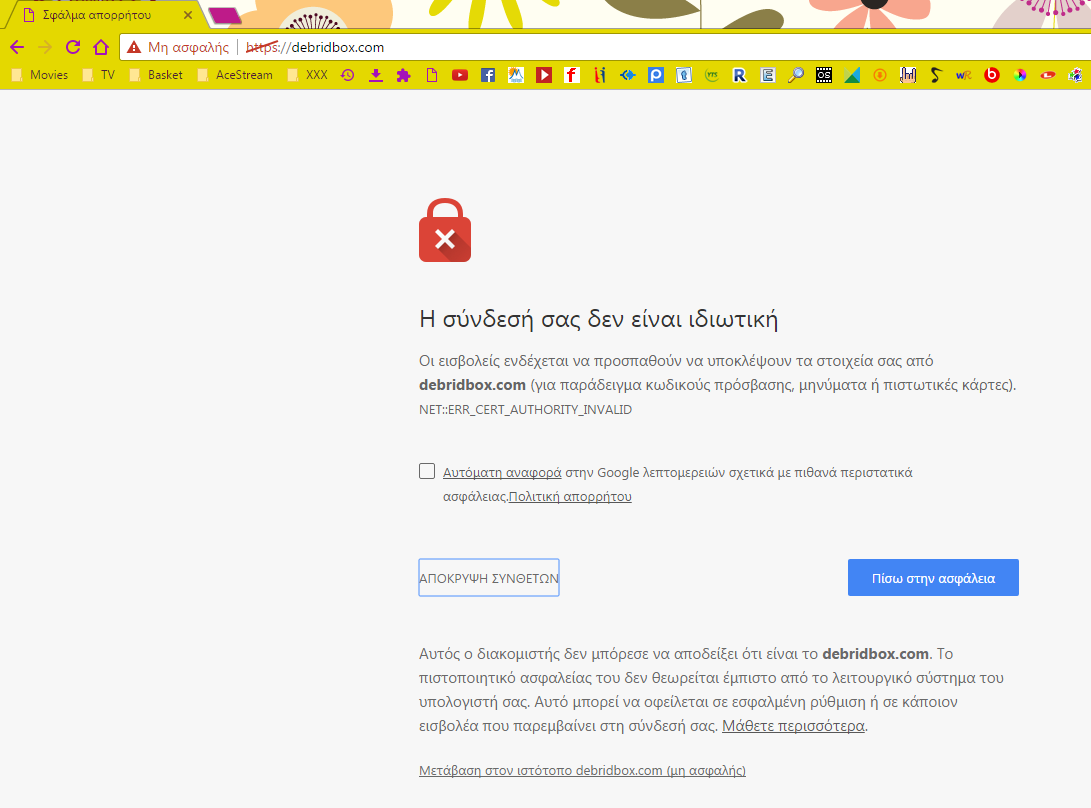Click the red lock error icon
1091x808 pixels.
[445, 230]
